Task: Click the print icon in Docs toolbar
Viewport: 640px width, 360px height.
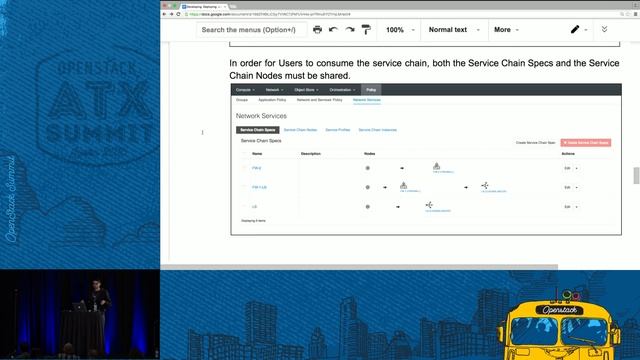Action: point(317,29)
